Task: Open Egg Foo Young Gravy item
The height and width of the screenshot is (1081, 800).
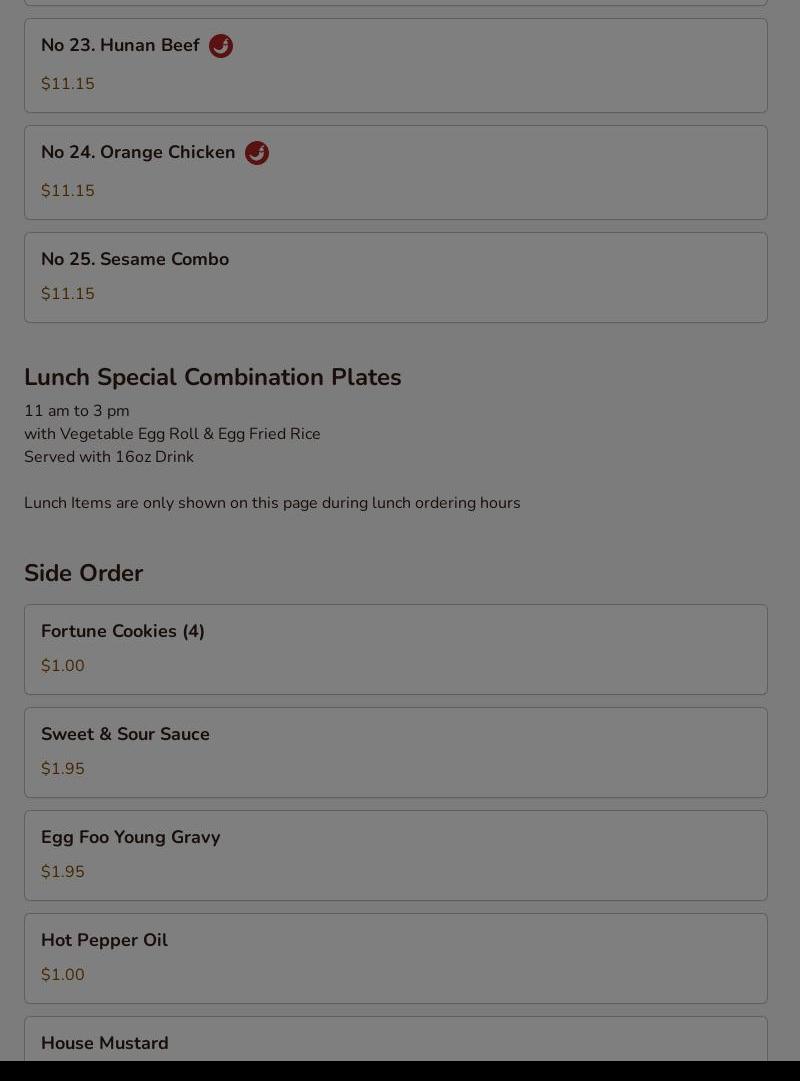Action: point(396,856)
